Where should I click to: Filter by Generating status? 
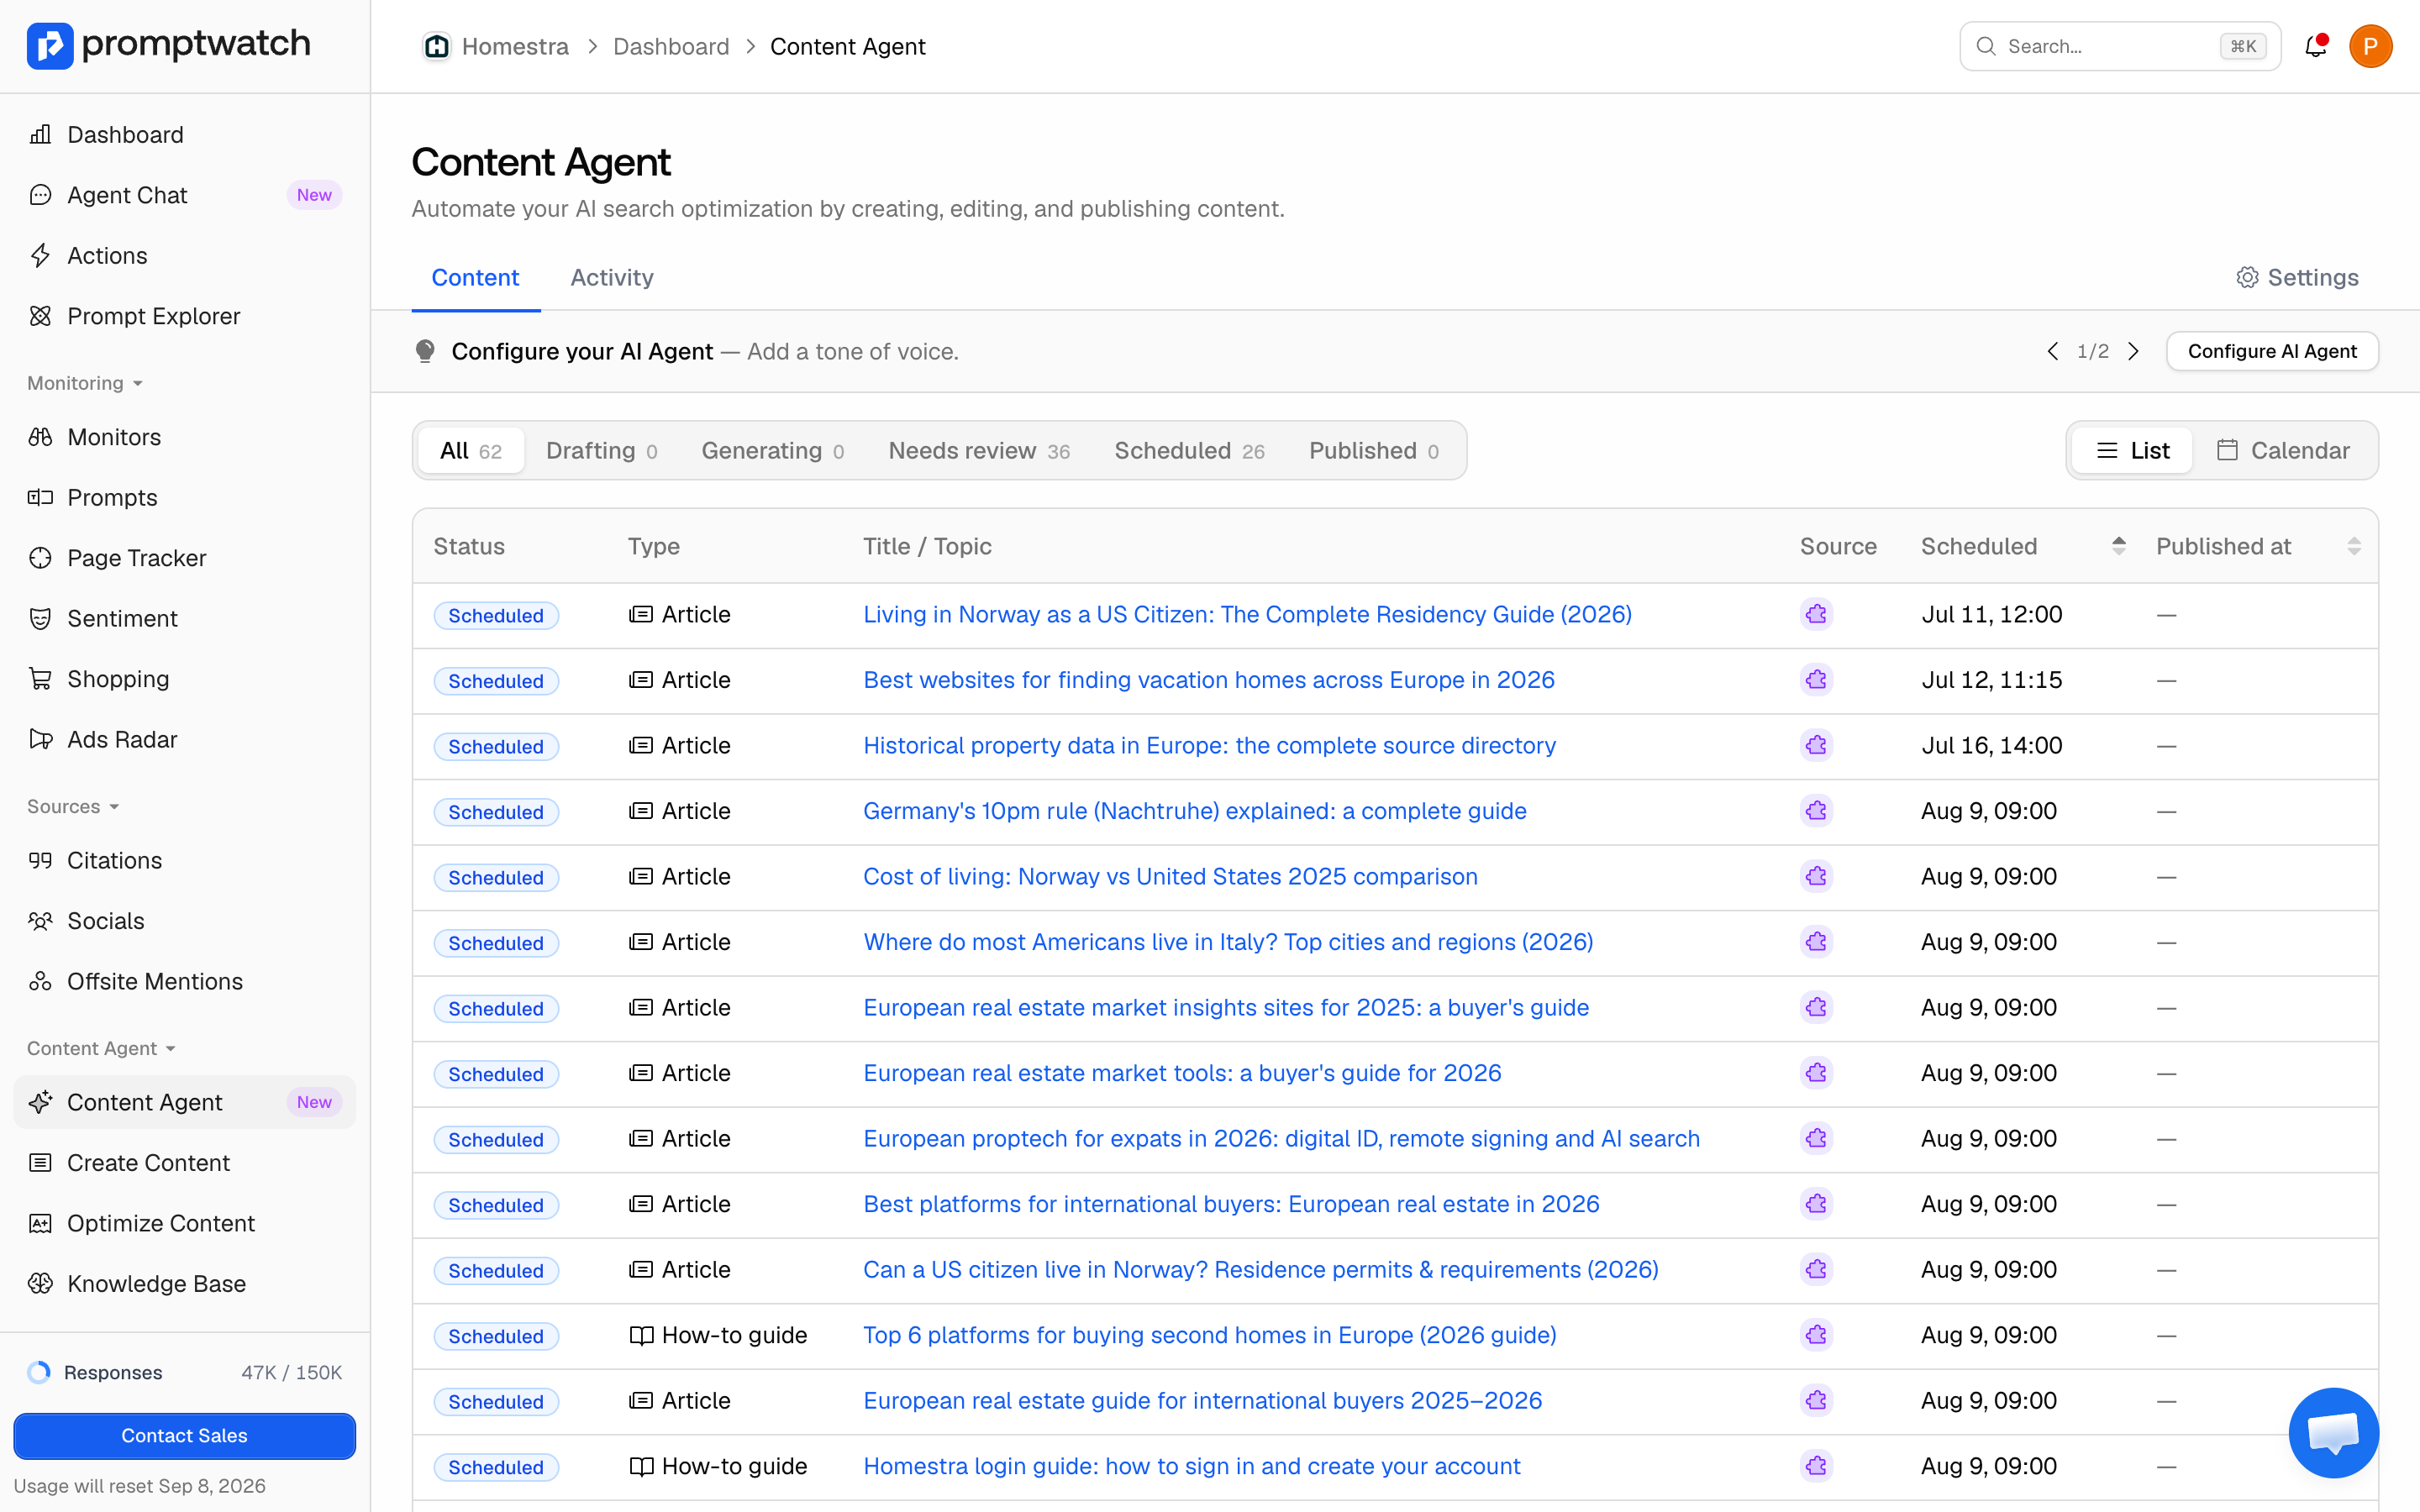[772, 450]
